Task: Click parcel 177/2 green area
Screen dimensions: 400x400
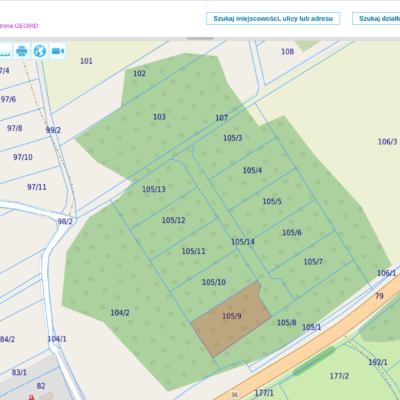Action: 339,376
